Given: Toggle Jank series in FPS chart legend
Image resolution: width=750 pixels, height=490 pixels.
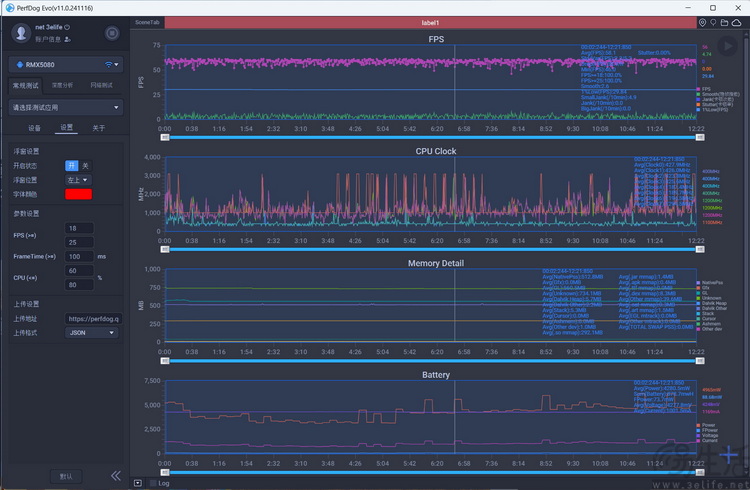Looking at the screenshot, I should [715, 99].
